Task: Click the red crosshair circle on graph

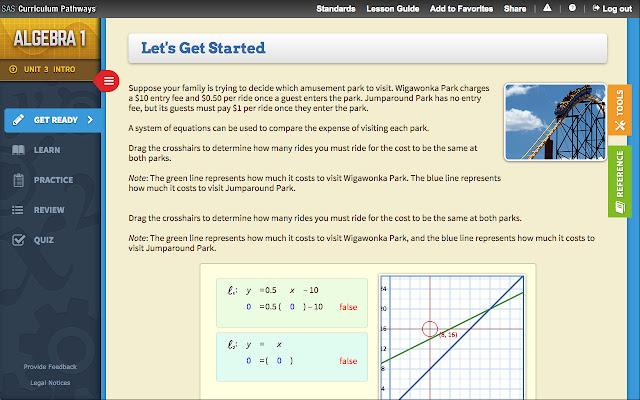Action: tap(430, 329)
